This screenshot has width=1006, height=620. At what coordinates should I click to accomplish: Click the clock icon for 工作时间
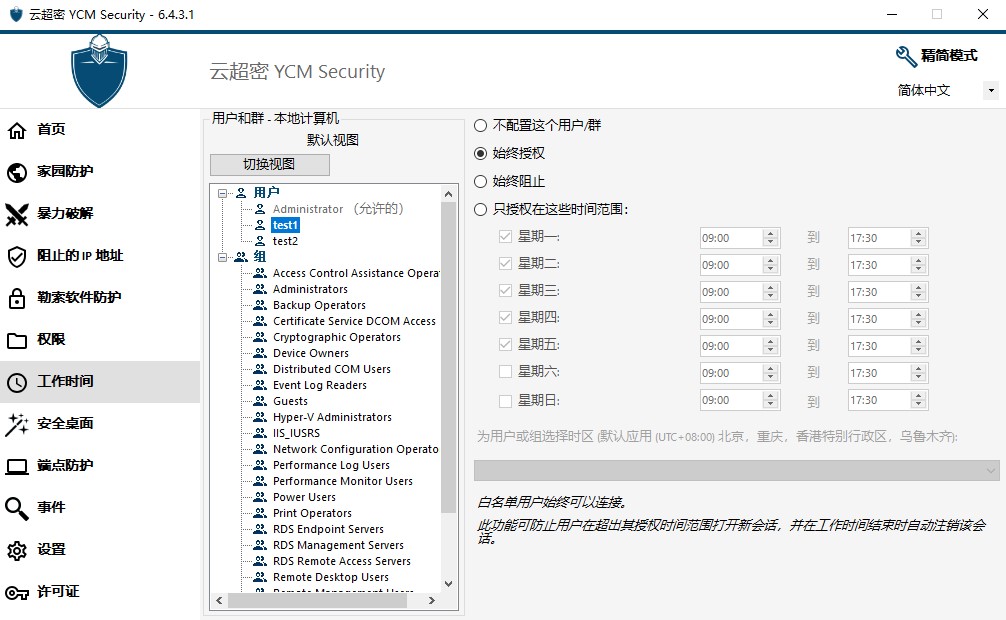[x=17, y=383]
